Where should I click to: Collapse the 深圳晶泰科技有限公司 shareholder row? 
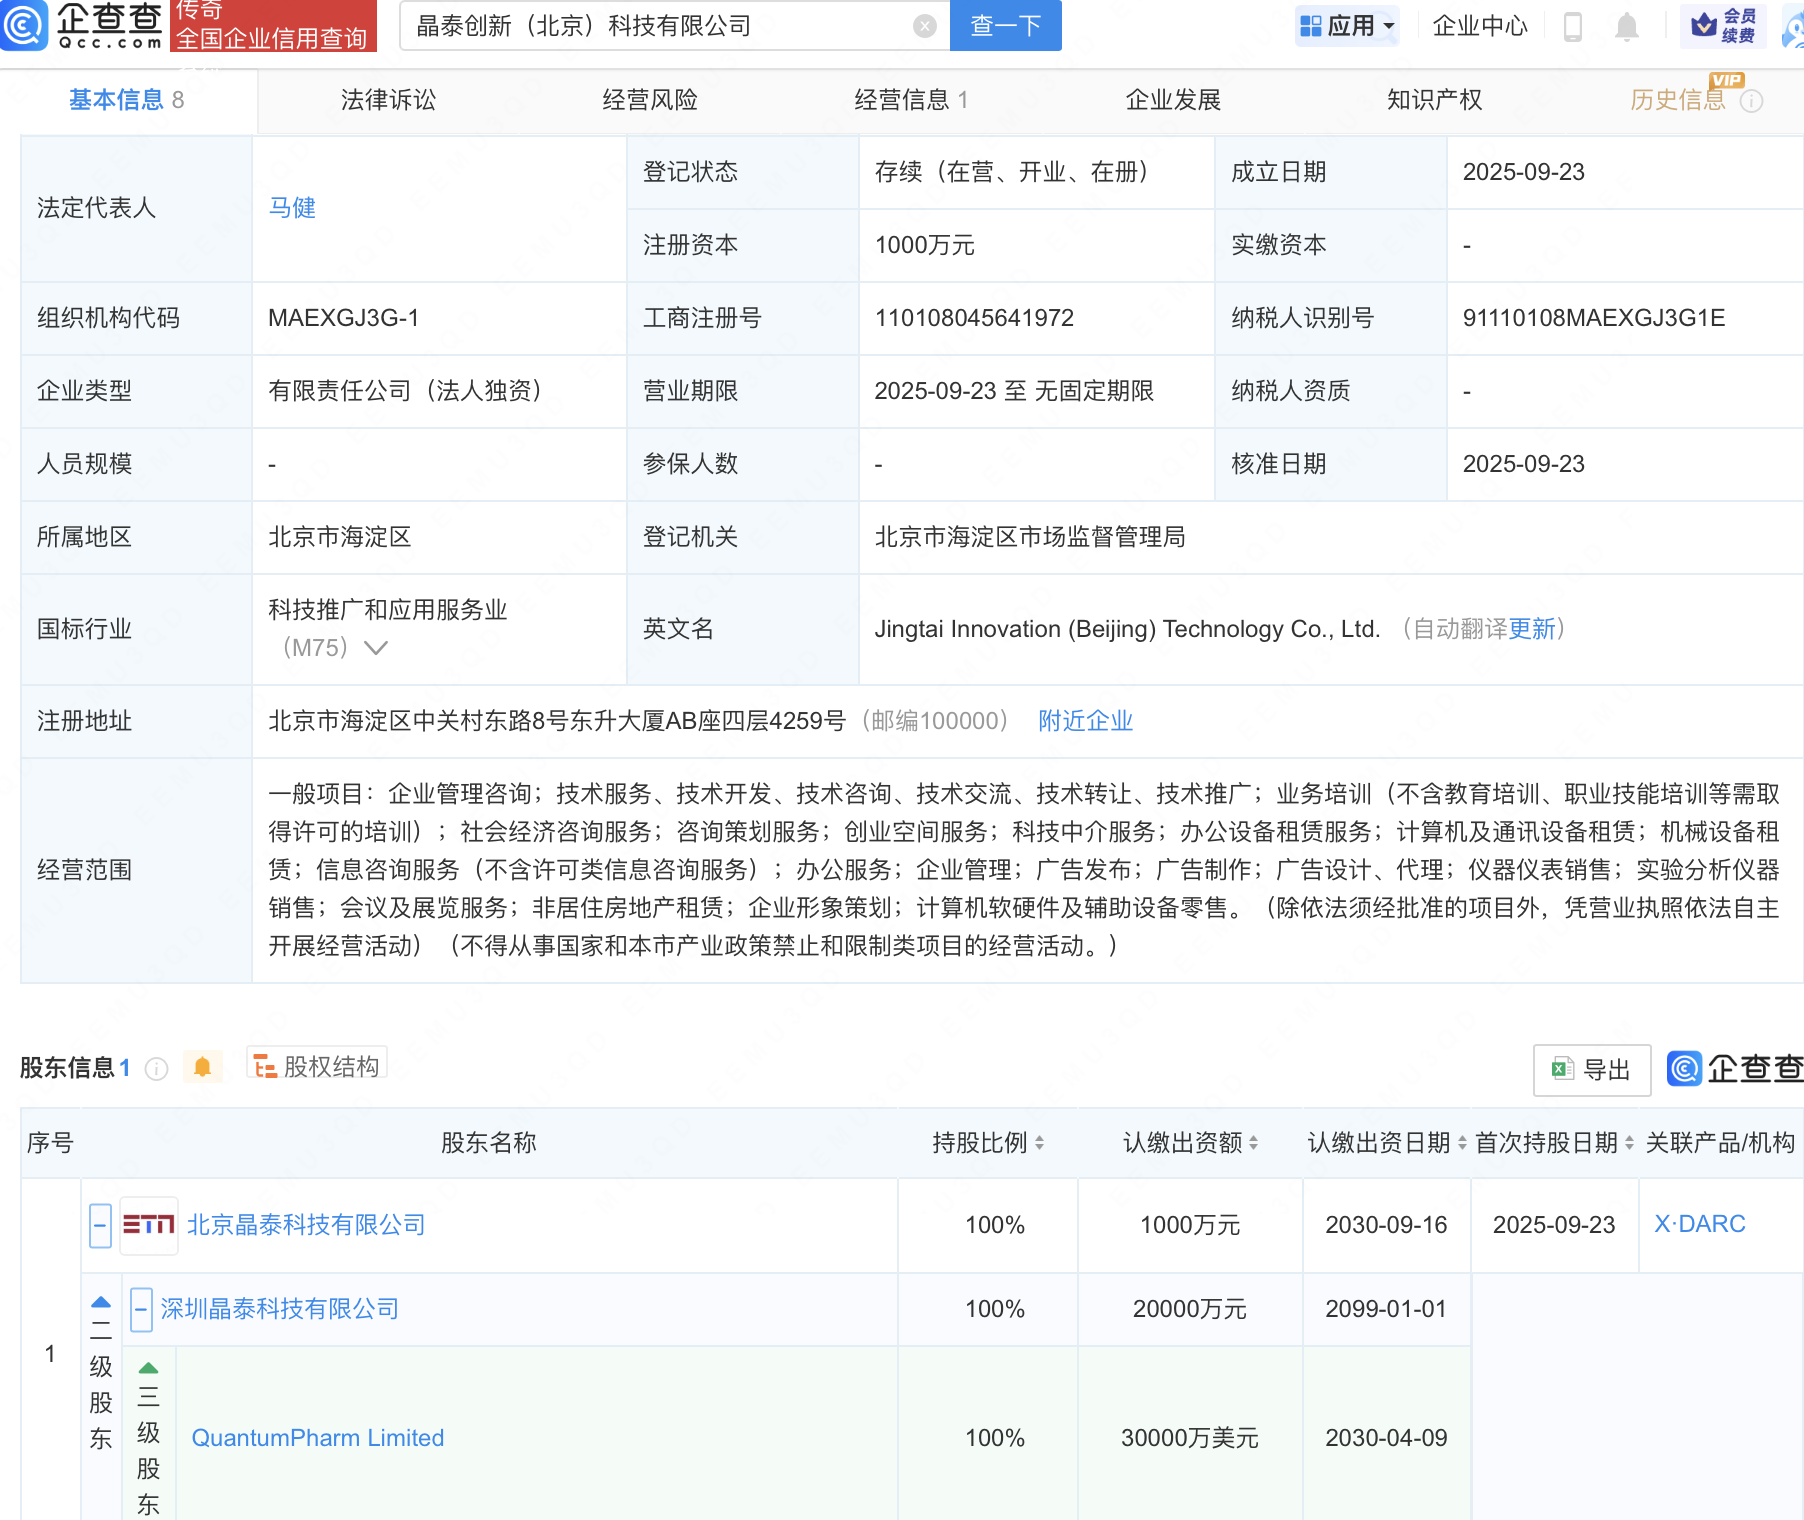click(141, 1309)
